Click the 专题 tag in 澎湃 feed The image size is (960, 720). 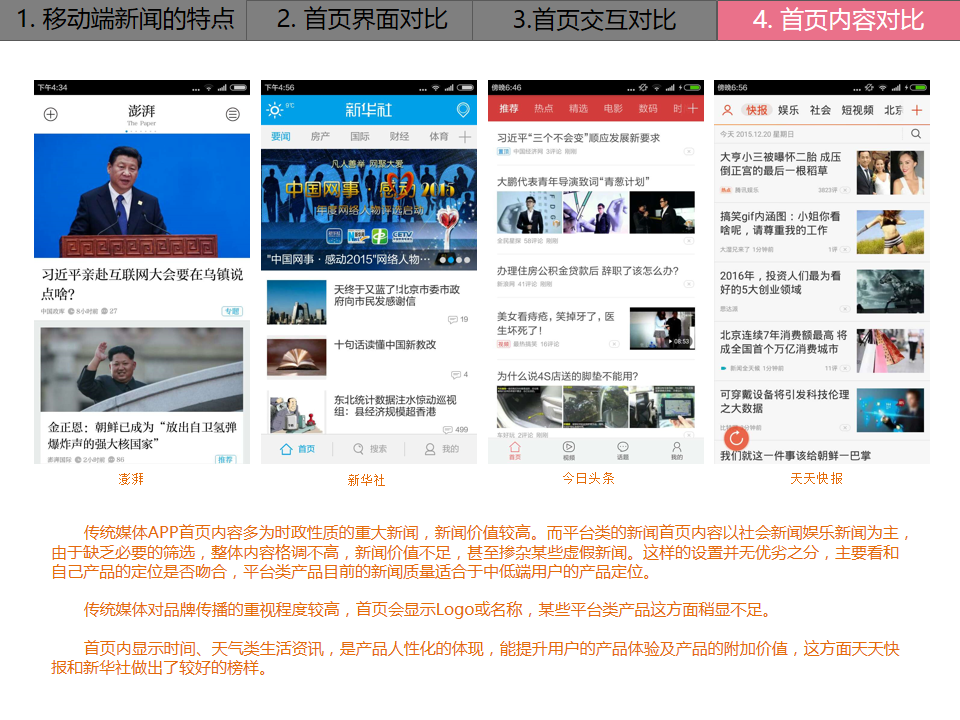pyautogui.click(x=232, y=311)
